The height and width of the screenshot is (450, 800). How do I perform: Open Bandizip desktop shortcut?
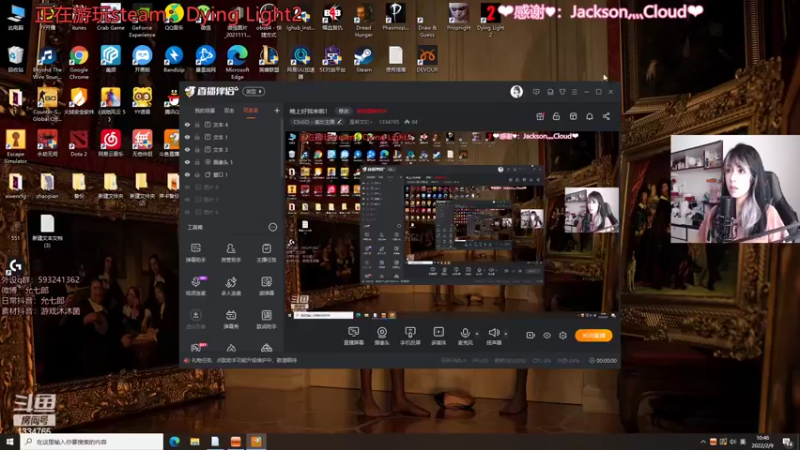173,59
